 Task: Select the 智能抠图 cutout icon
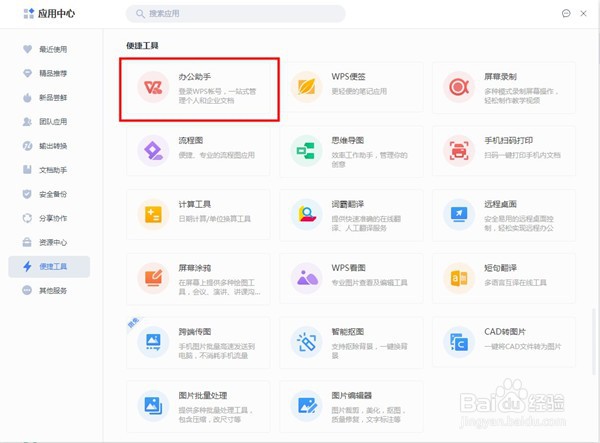click(306, 342)
